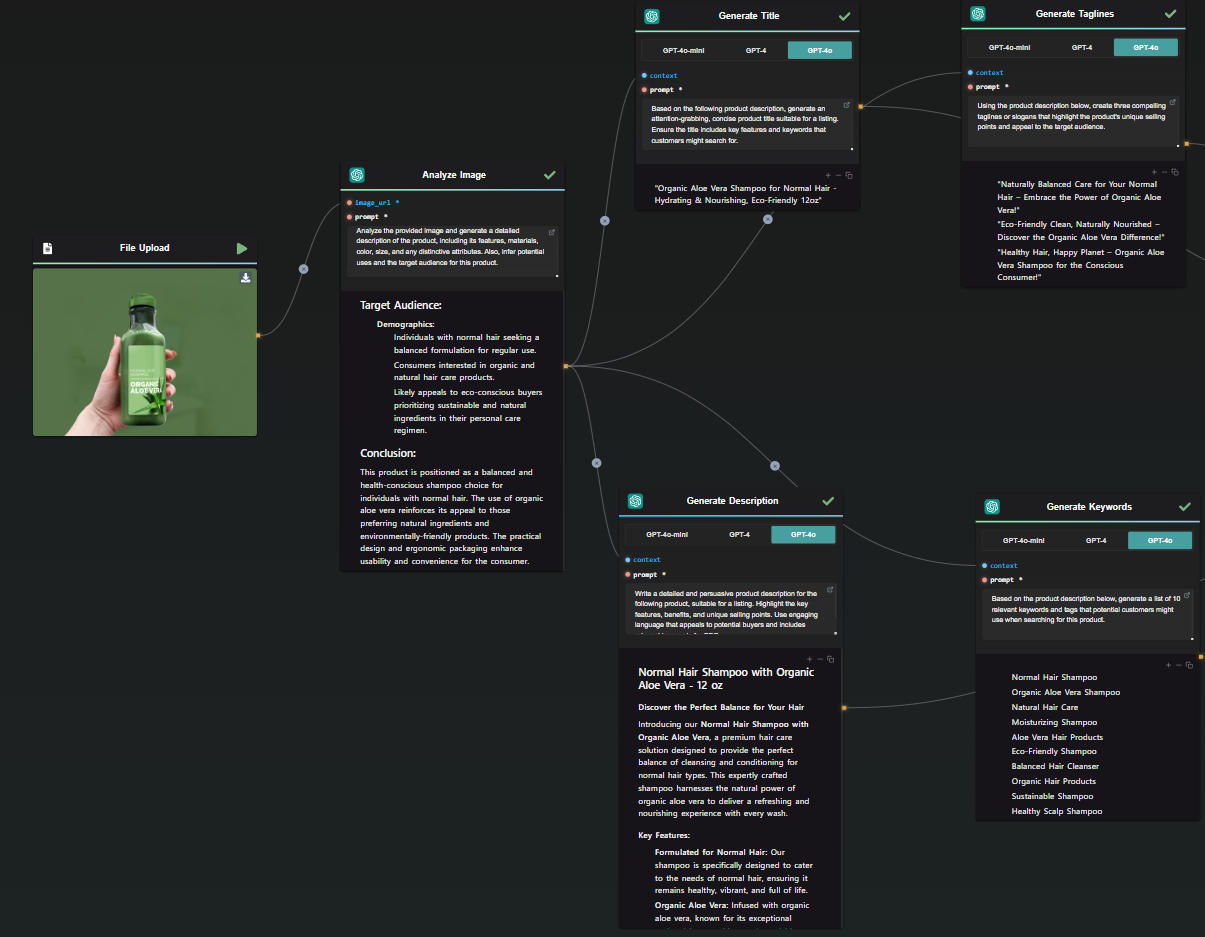Set Generate Description model to GPT-4o-mini
This screenshot has height=937, width=1205.
click(x=667, y=535)
